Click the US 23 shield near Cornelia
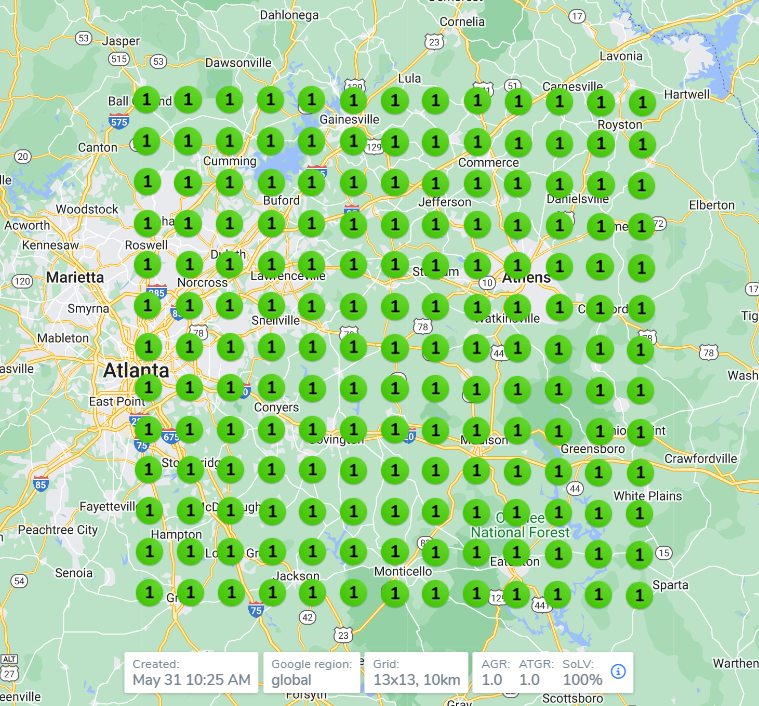 click(x=434, y=42)
